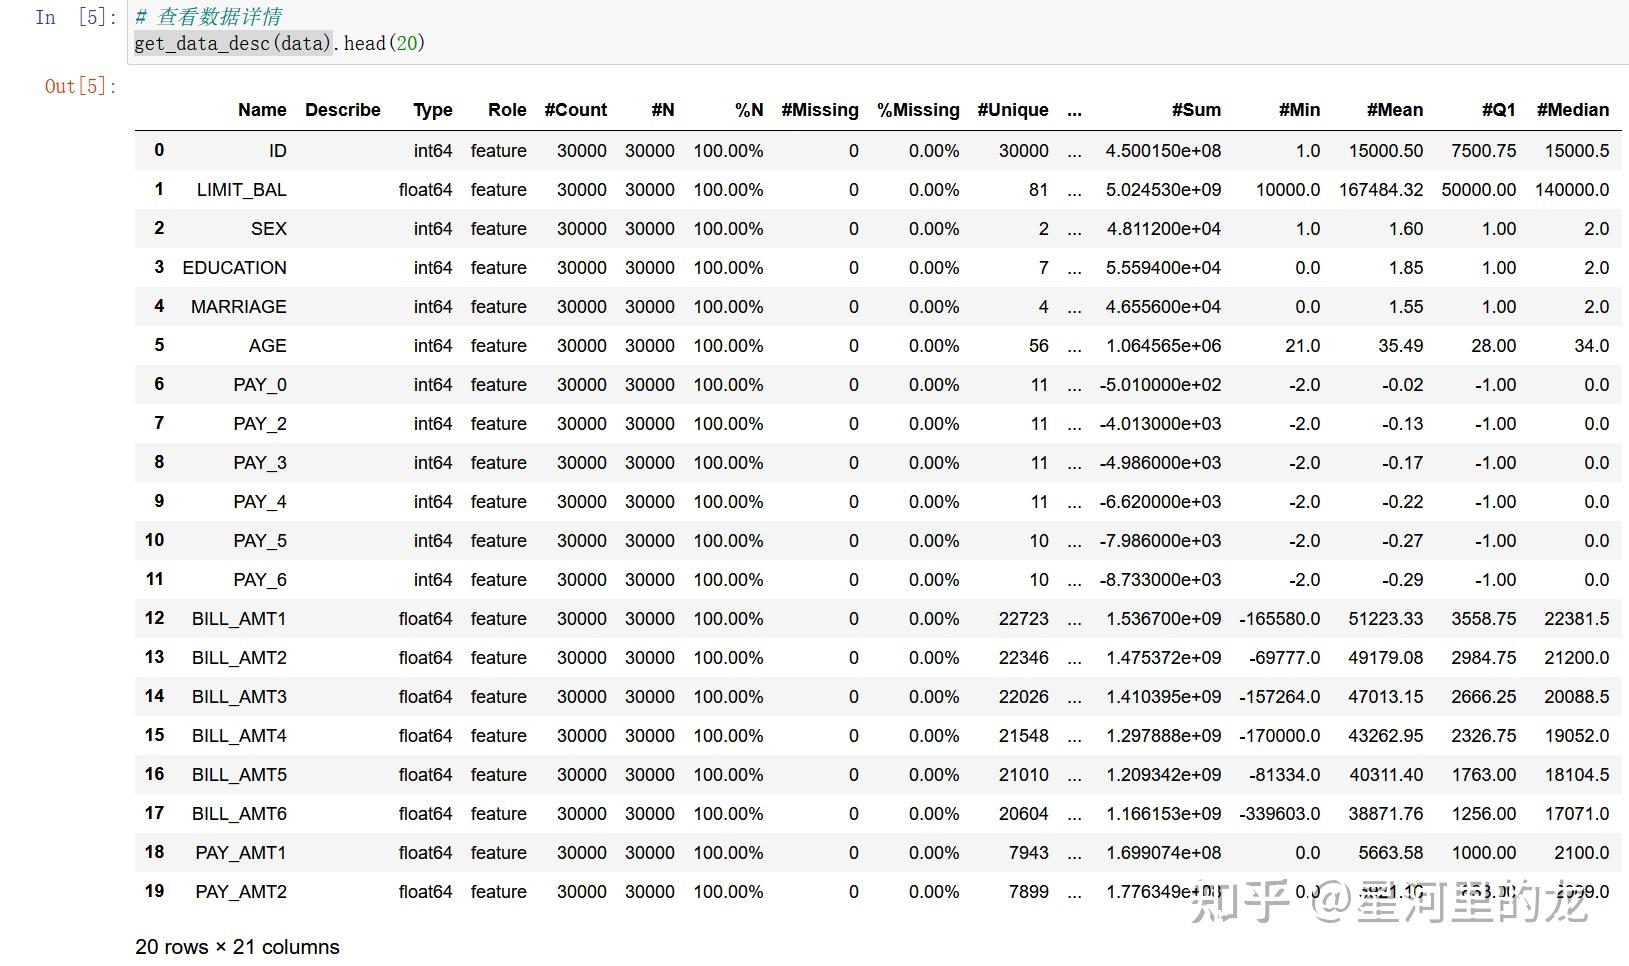This screenshot has height=966, width=1629.
Task: Select the Name column header
Action: coord(262,110)
